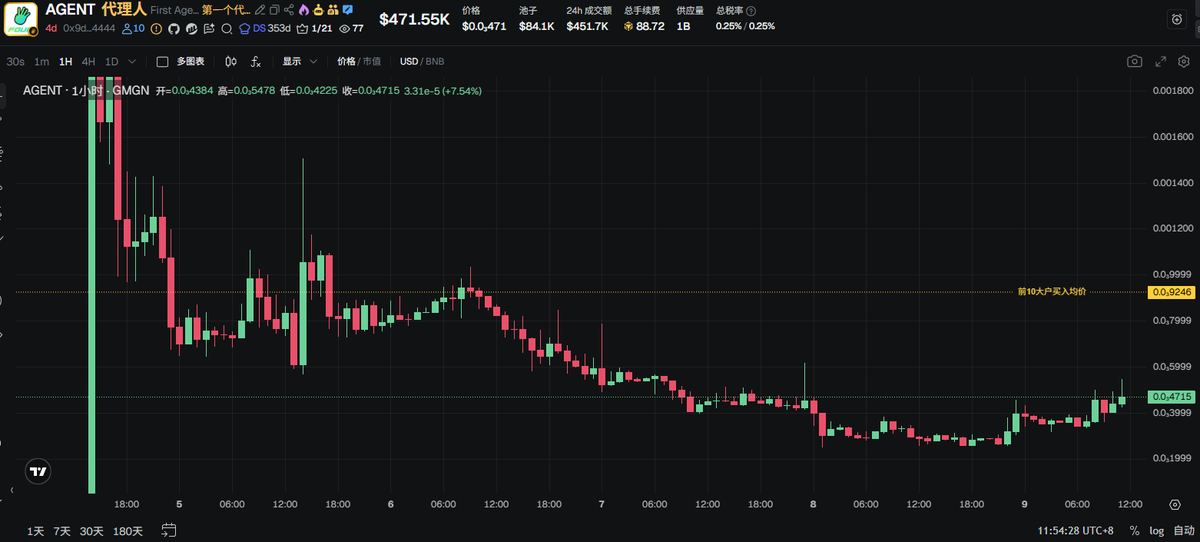The height and width of the screenshot is (542, 1200).
Task: Toggle 自动 auto scale
Action: click(x=1183, y=530)
